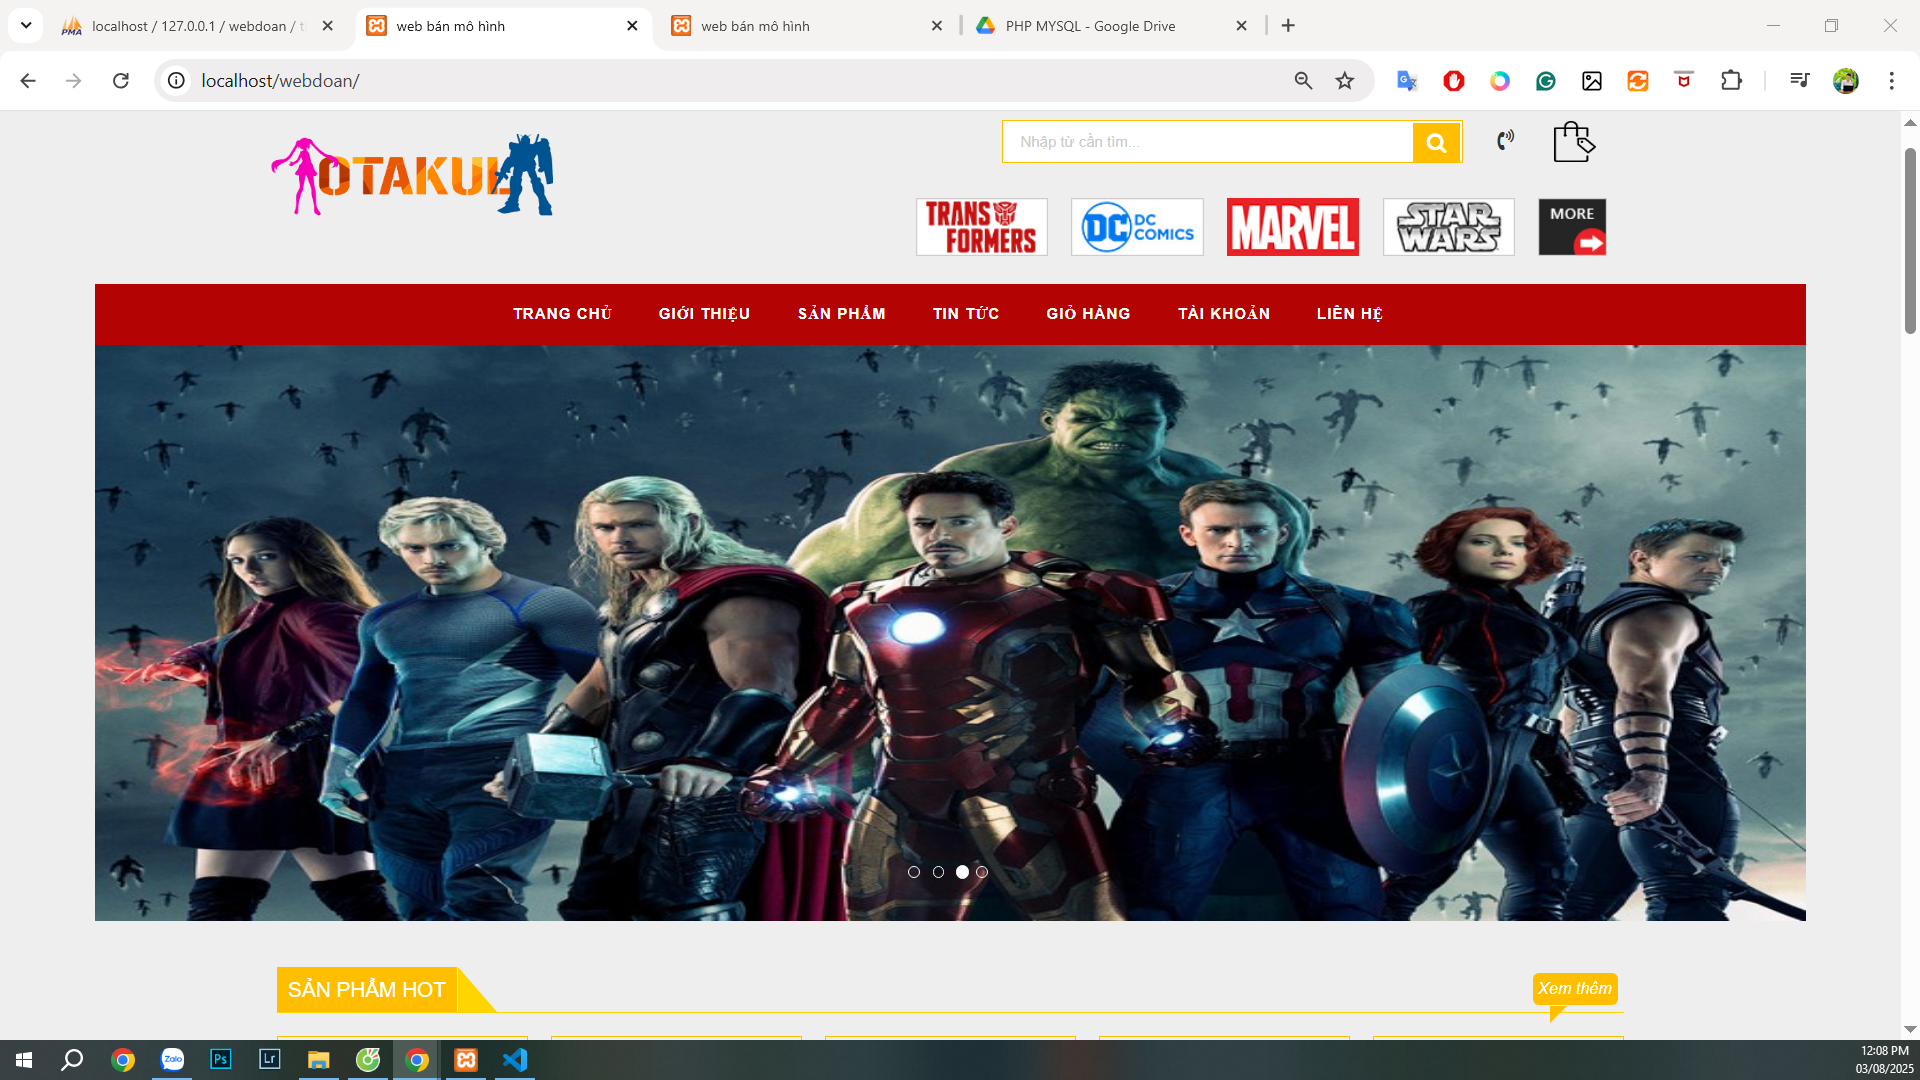Go back in browser history
Screen dimensions: 1920x1080
[28, 81]
